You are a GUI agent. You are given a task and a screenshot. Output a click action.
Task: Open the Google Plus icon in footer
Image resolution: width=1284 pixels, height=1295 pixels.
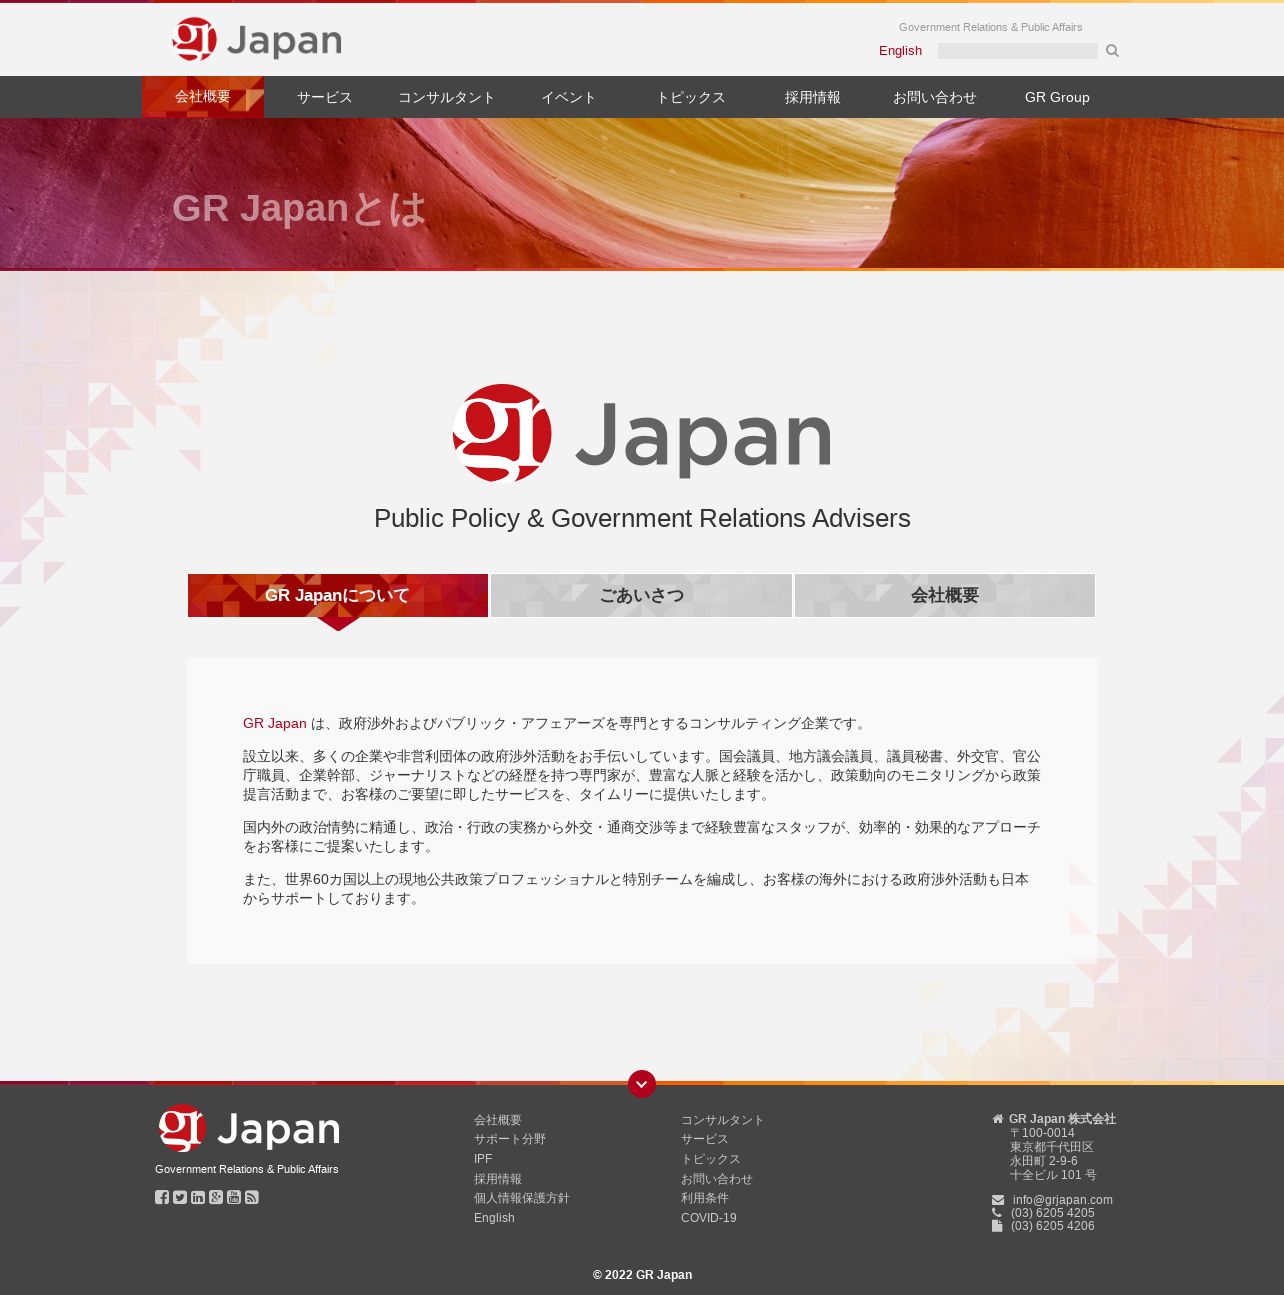click(x=216, y=1197)
